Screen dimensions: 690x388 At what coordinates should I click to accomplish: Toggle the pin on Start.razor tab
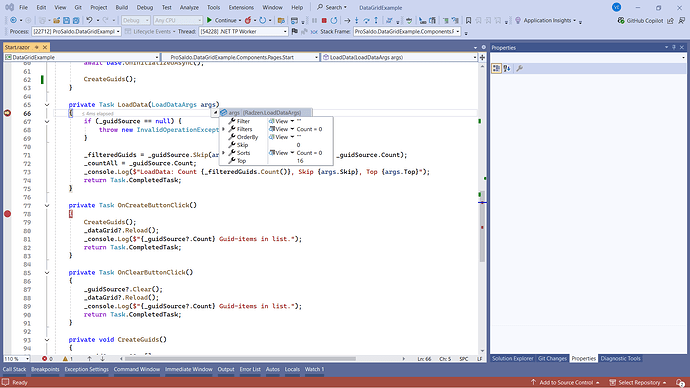[37, 47]
